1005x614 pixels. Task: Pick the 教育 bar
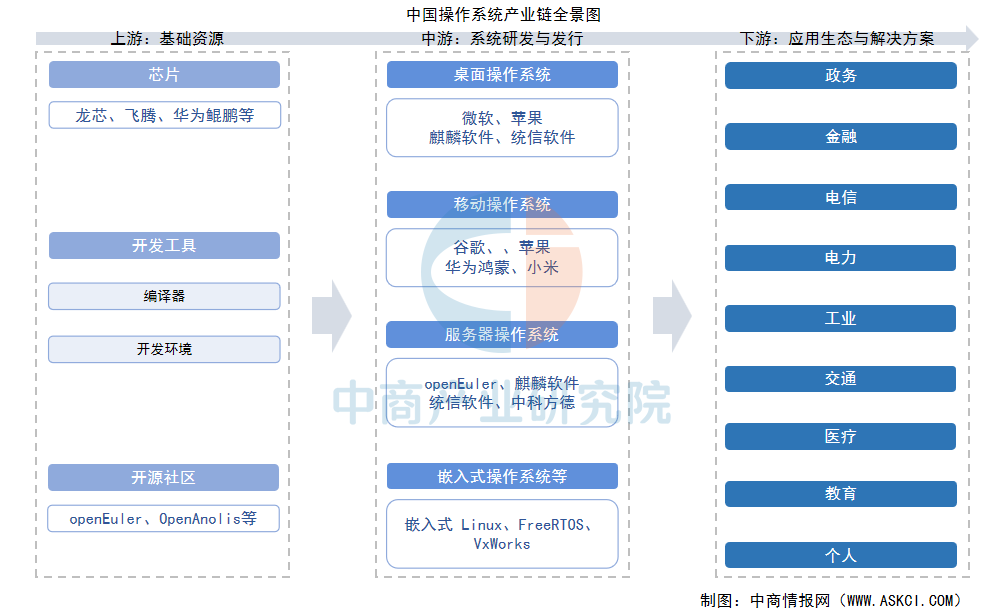(841, 494)
